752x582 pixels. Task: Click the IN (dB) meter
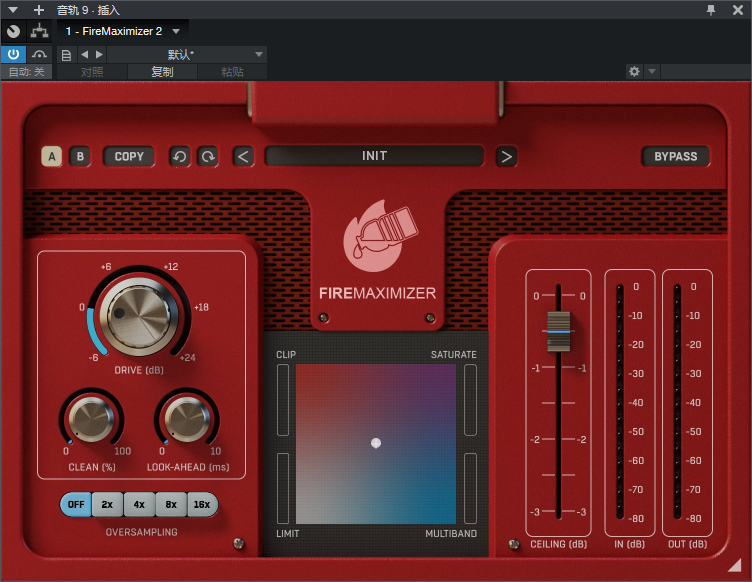click(x=620, y=402)
